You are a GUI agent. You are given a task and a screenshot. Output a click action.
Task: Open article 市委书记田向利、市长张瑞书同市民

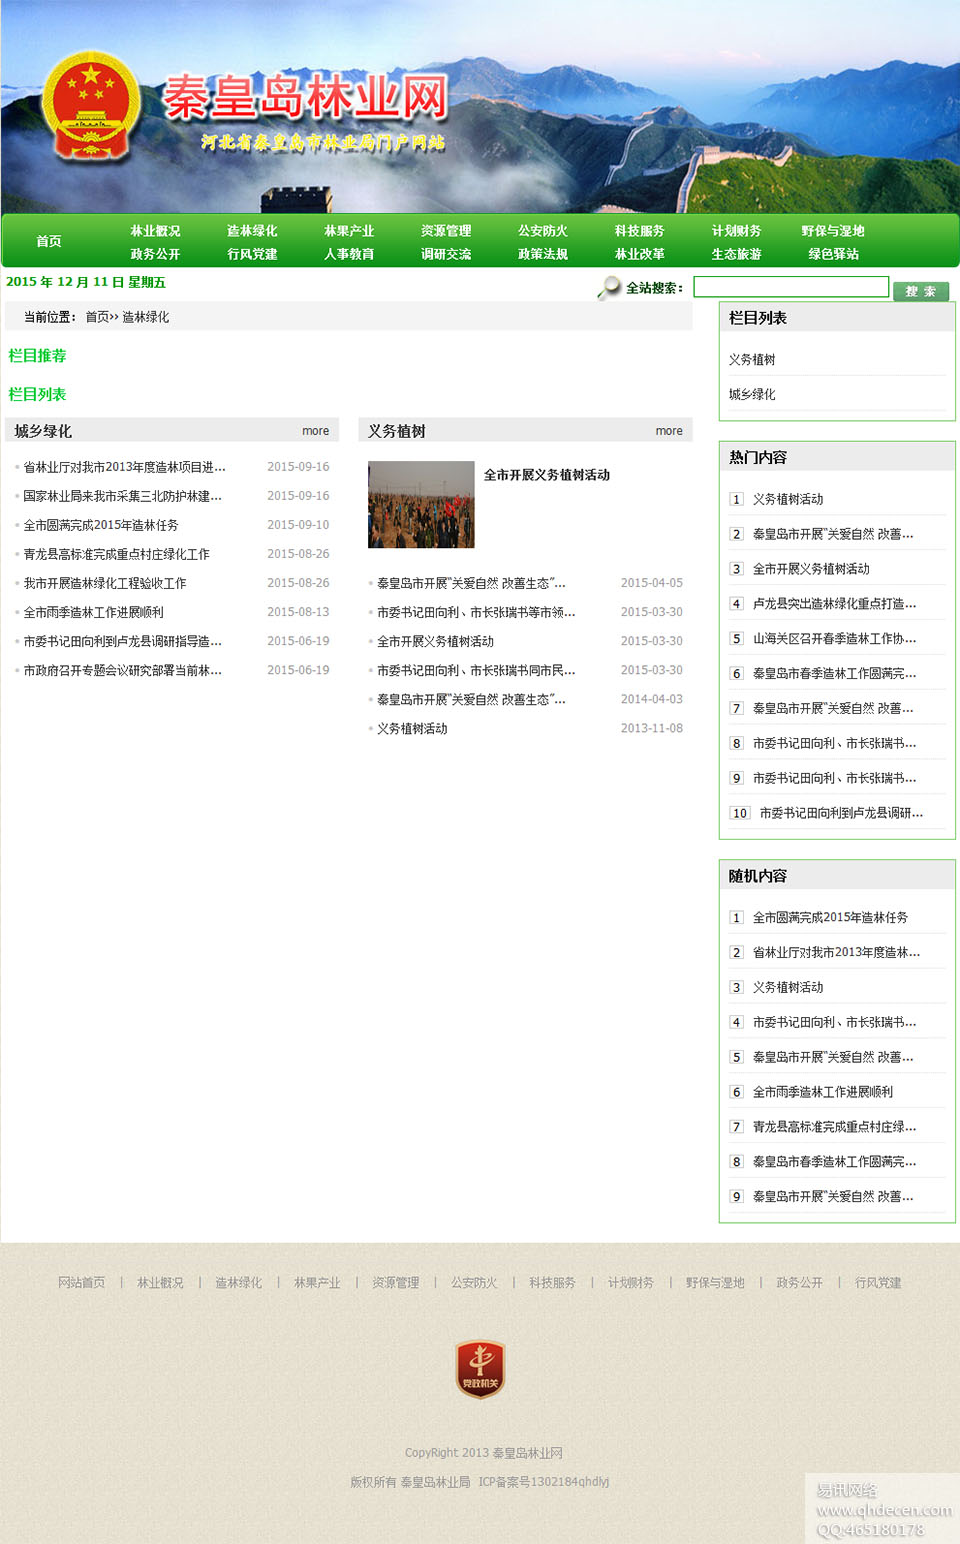tap(476, 670)
